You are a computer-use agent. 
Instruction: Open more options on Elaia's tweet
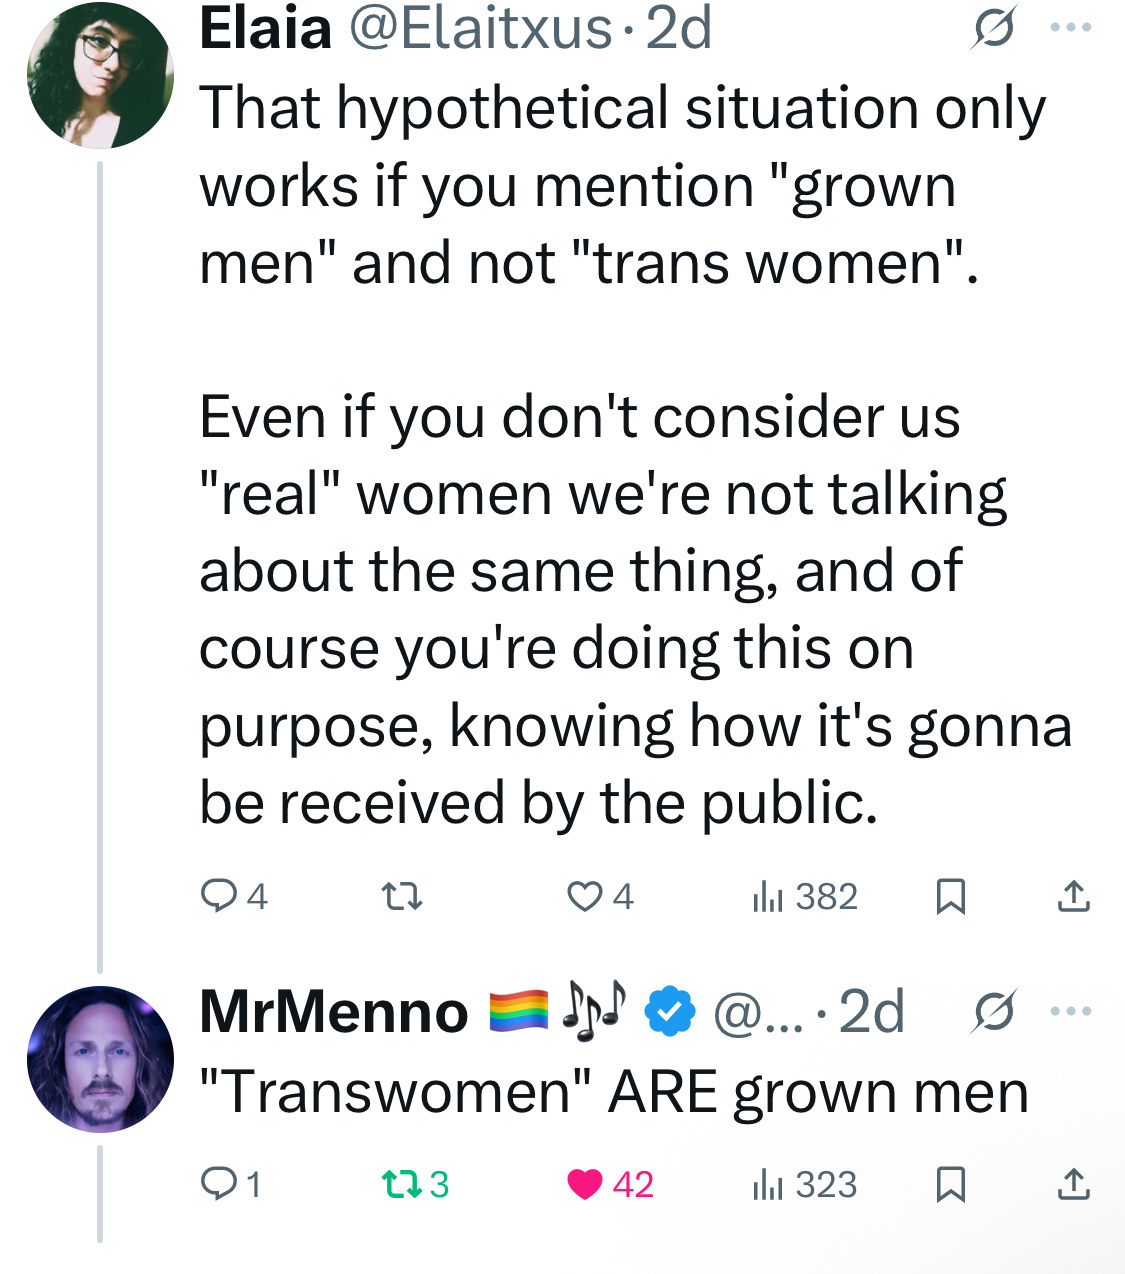click(x=1071, y=28)
